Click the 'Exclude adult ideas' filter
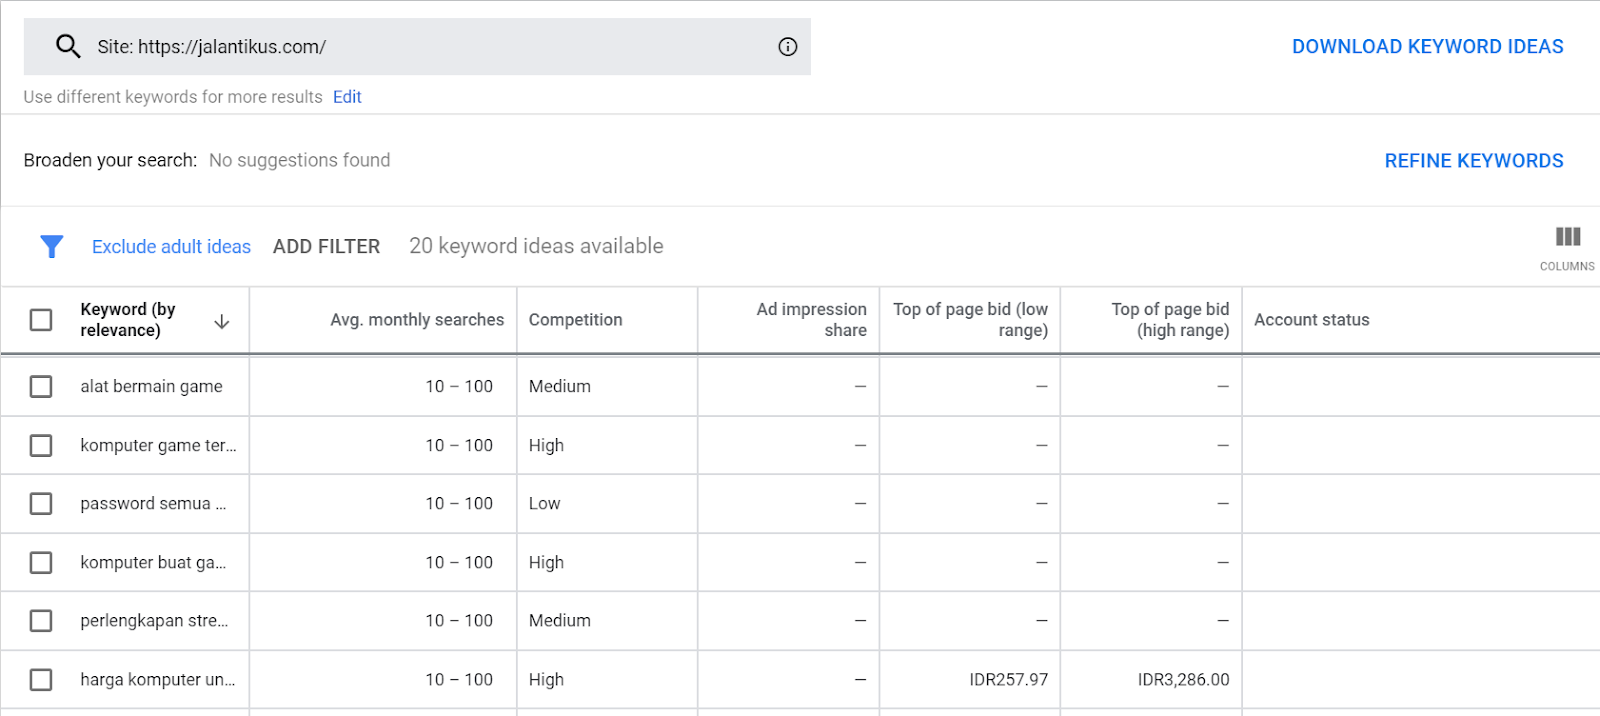The height and width of the screenshot is (716, 1600). (171, 247)
